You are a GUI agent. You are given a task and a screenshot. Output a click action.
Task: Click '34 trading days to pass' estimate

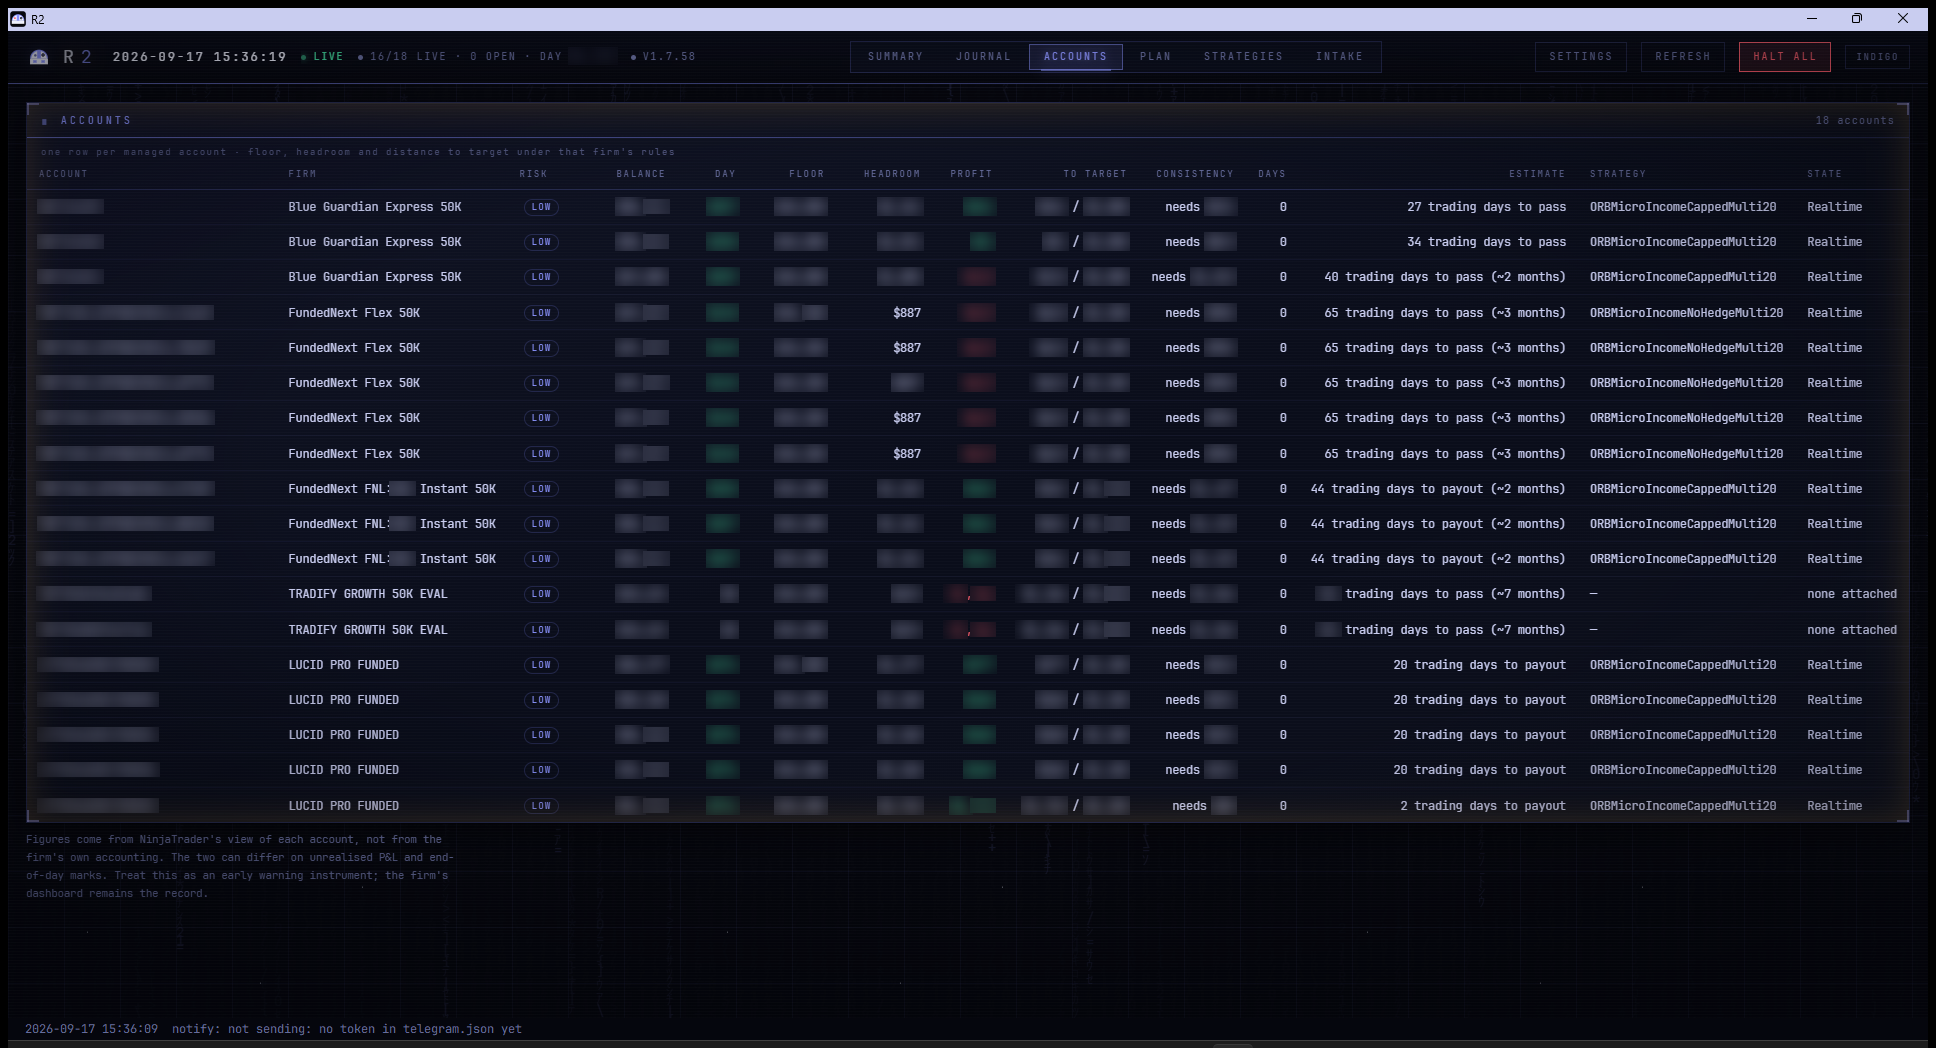[x=1487, y=242]
